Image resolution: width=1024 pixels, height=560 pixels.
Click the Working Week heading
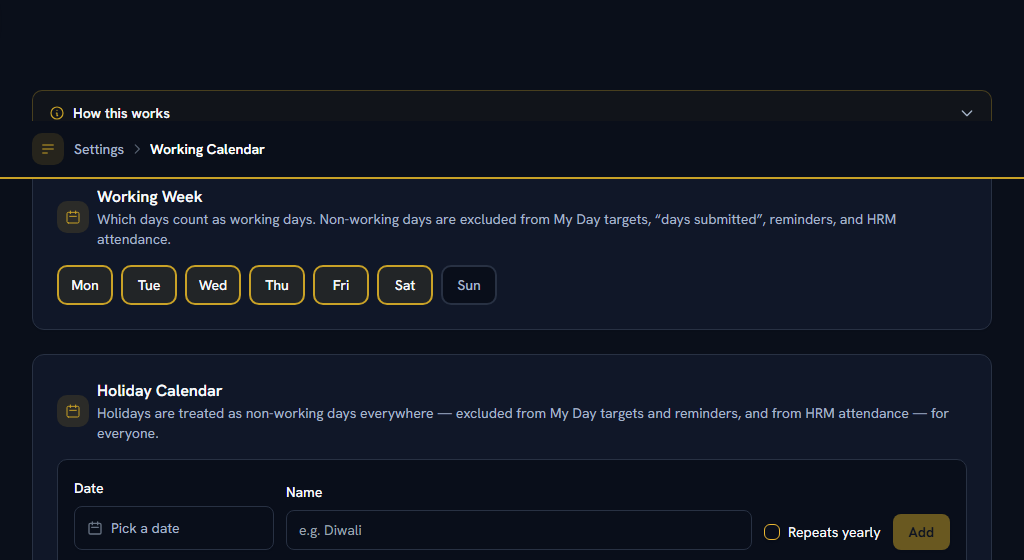(x=150, y=197)
